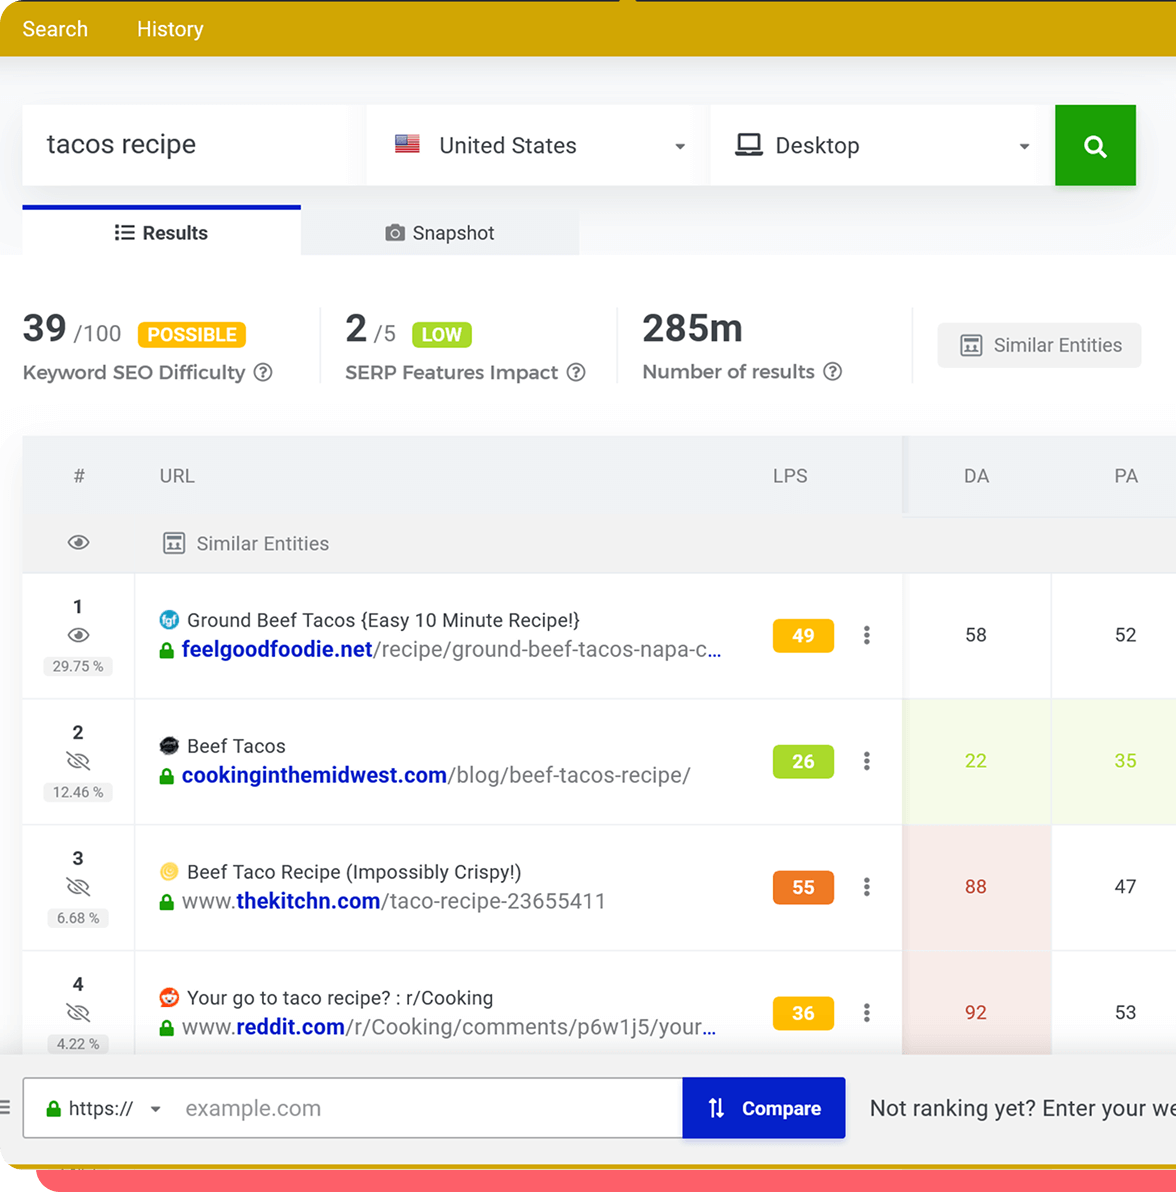1176x1192 pixels.
Task: Click Number of results help icon
Action: point(833,372)
